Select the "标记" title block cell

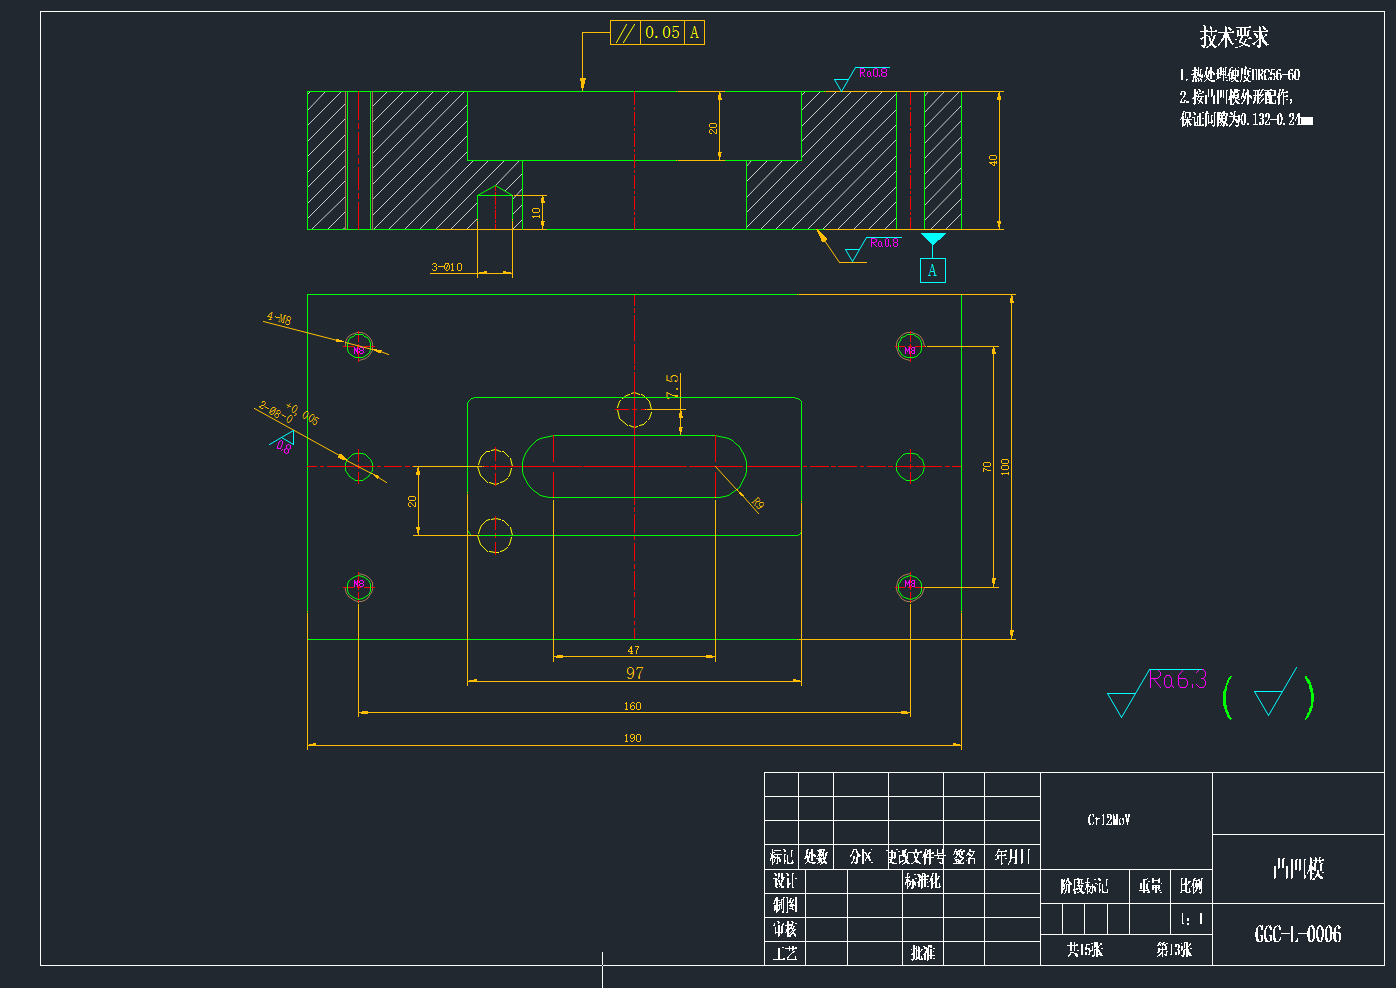(x=781, y=857)
